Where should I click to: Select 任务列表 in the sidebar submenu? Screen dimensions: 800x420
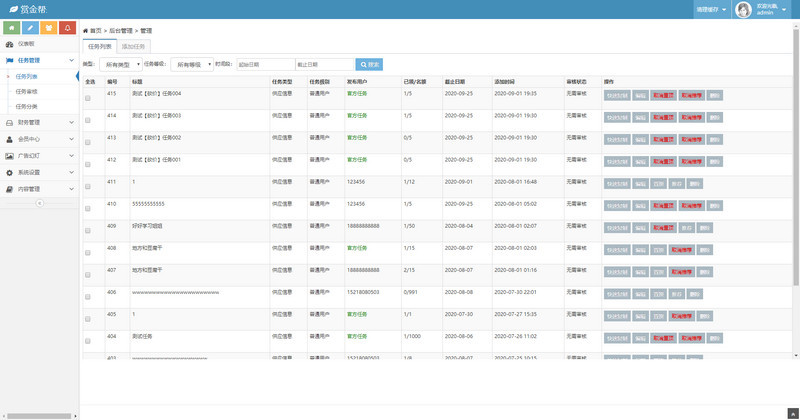tap(27, 77)
